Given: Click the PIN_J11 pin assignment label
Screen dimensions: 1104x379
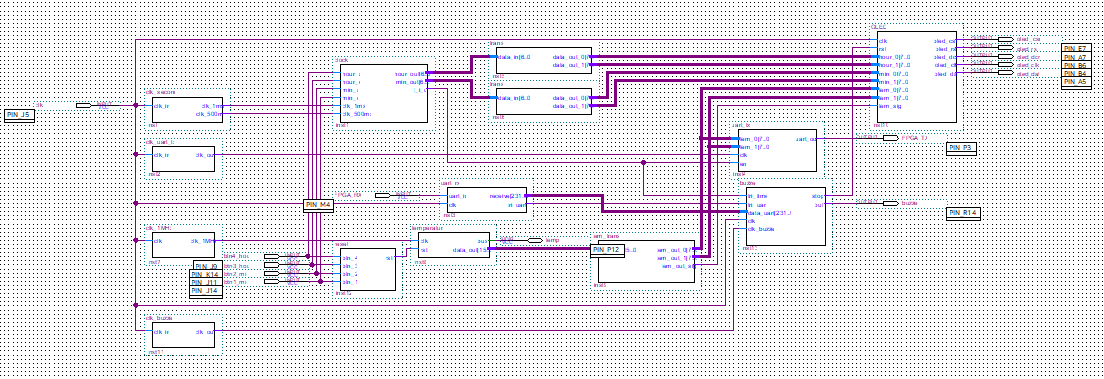Looking at the screenshot, I should (206, 282).
